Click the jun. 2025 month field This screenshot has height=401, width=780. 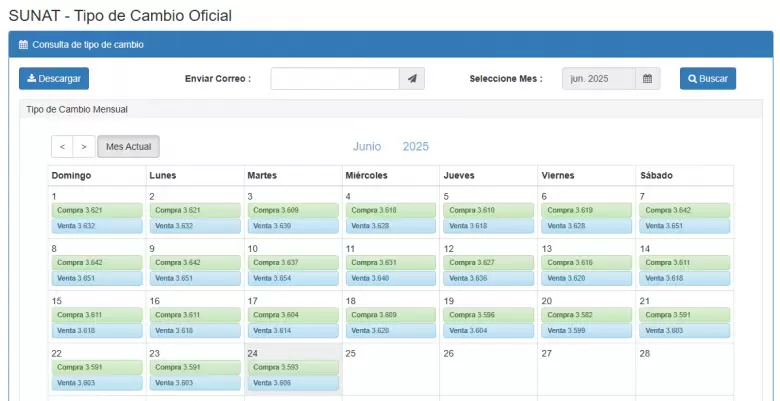598,79
